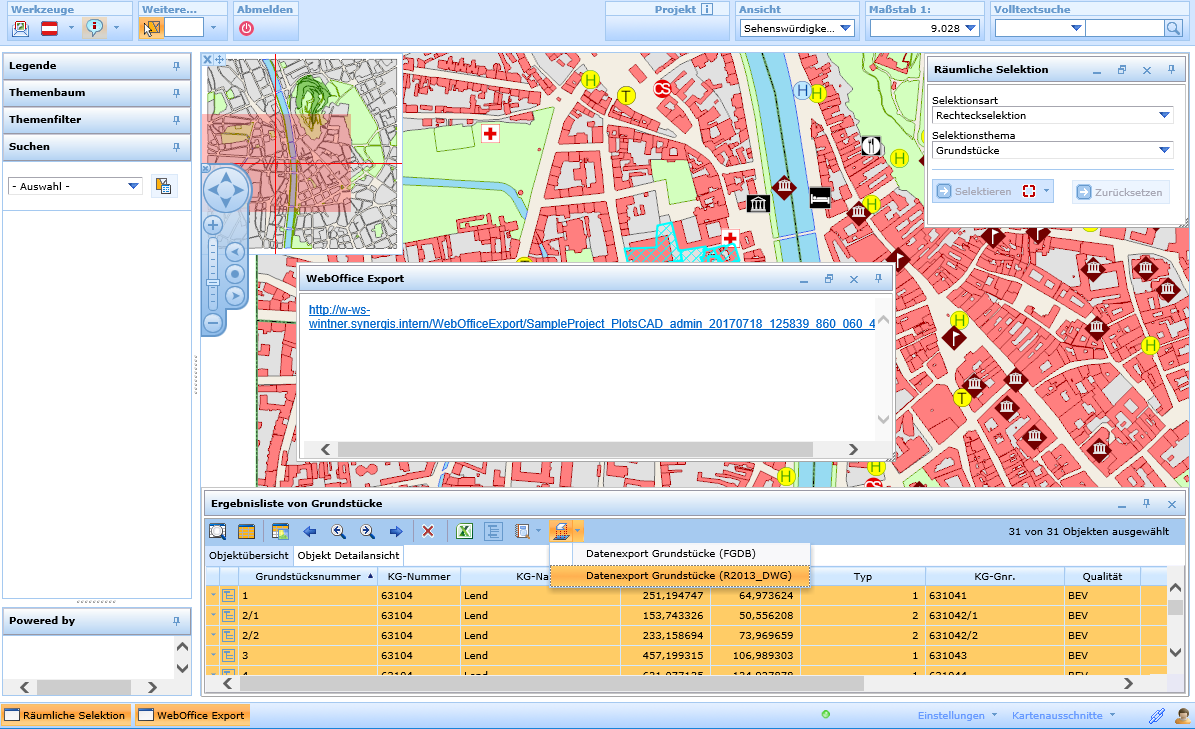Export result list to Excel

[x=464, y=531]
